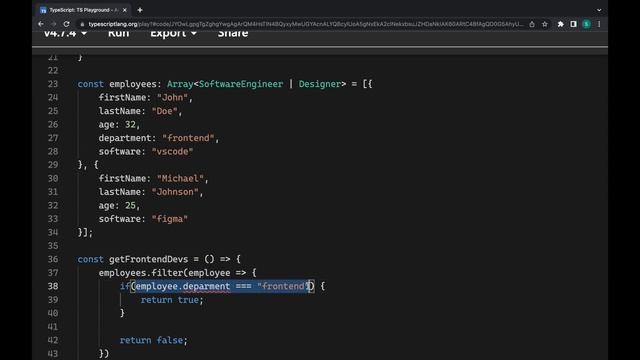
Task: Click the share page icon in the address bar
Action: pyautogui.click(x=532, y=24)
